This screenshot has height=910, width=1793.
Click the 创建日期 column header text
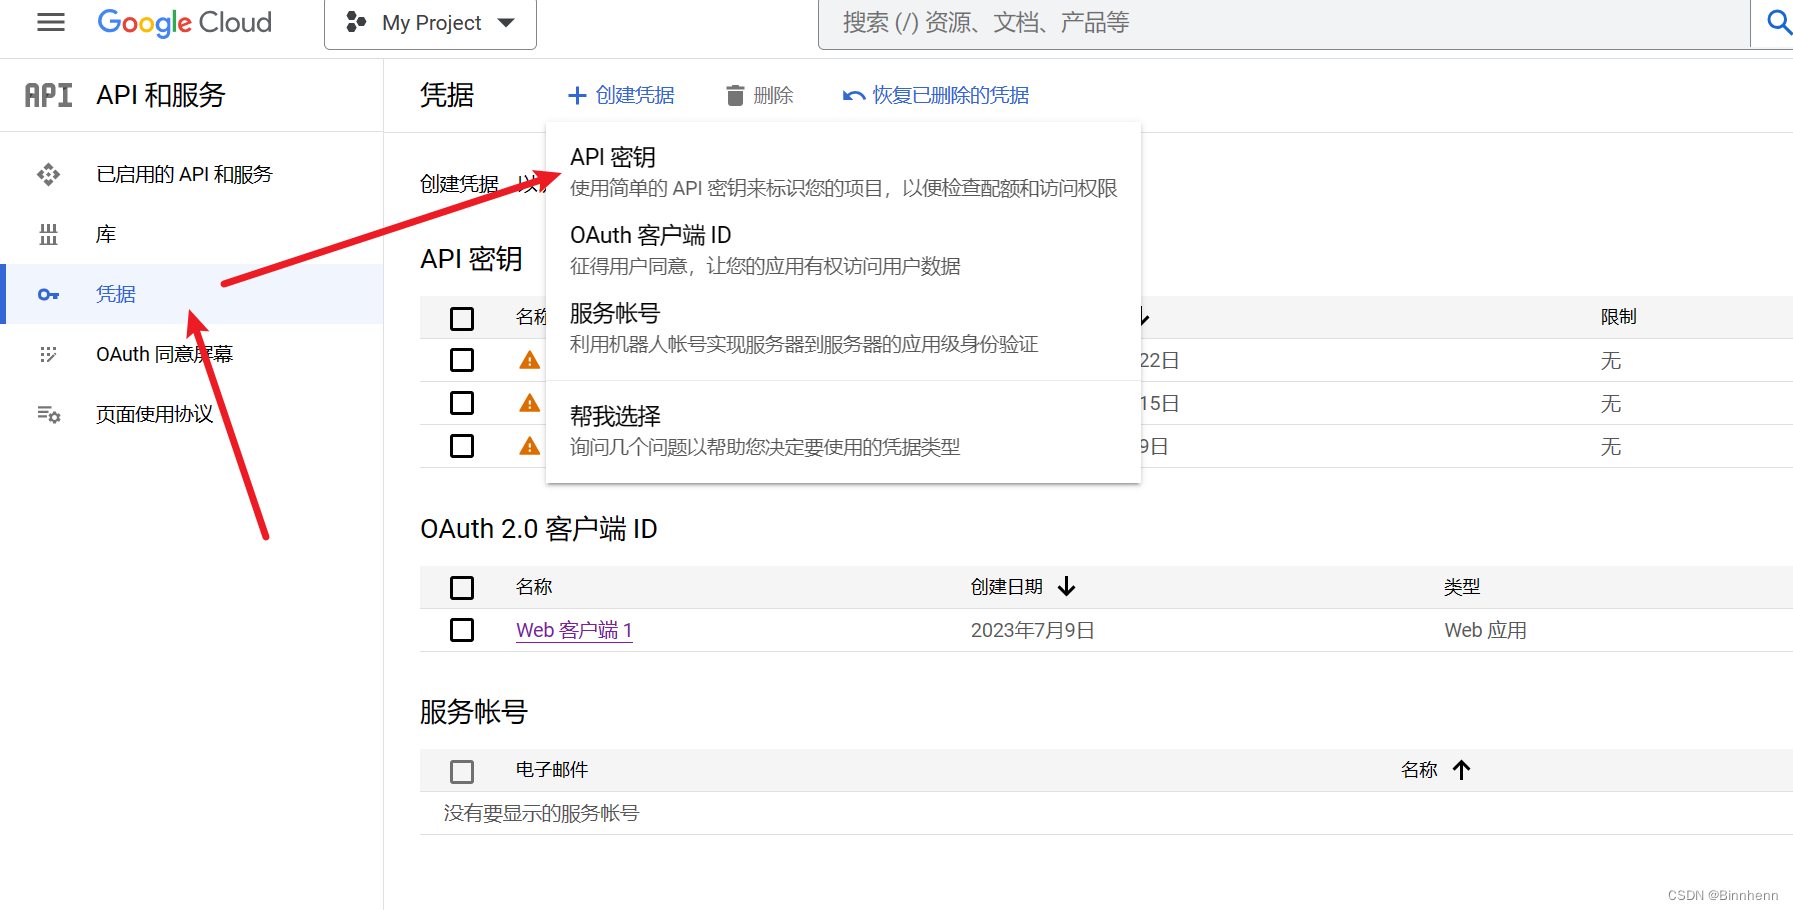[1007, 587]
